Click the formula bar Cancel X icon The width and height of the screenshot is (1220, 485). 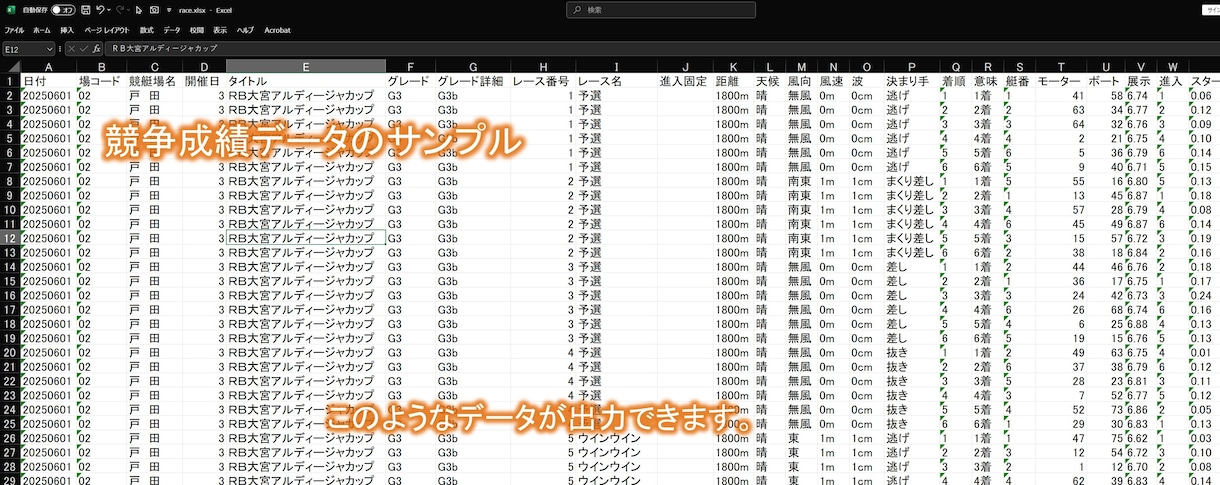point(72,48)
